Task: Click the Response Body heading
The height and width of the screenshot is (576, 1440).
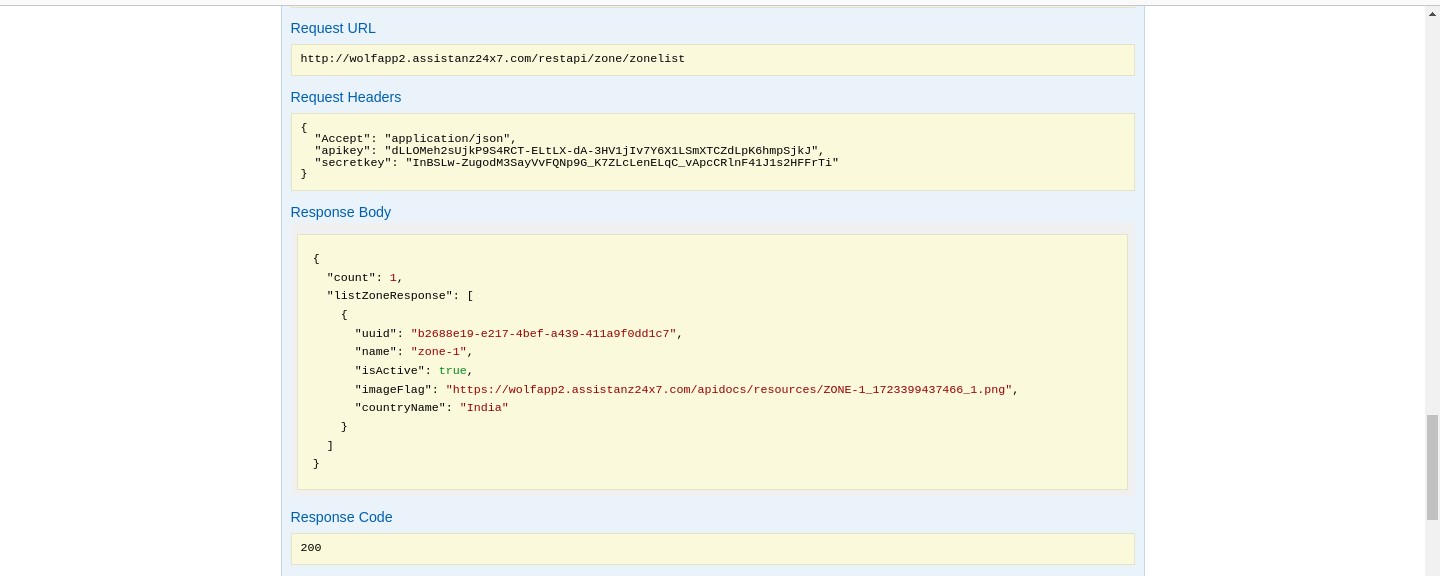Action: coord(341,212)
